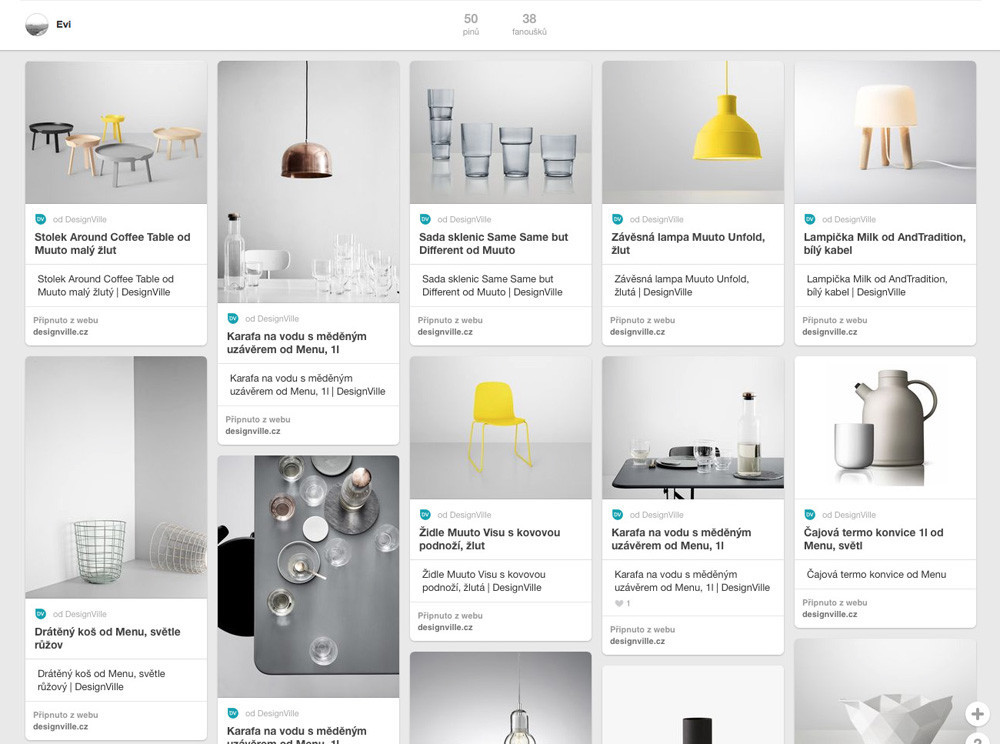Viewport: 1000px width, 744px height.
Task: Open the coffee tables photo thumbnail
Action: (x=116, y=133)
